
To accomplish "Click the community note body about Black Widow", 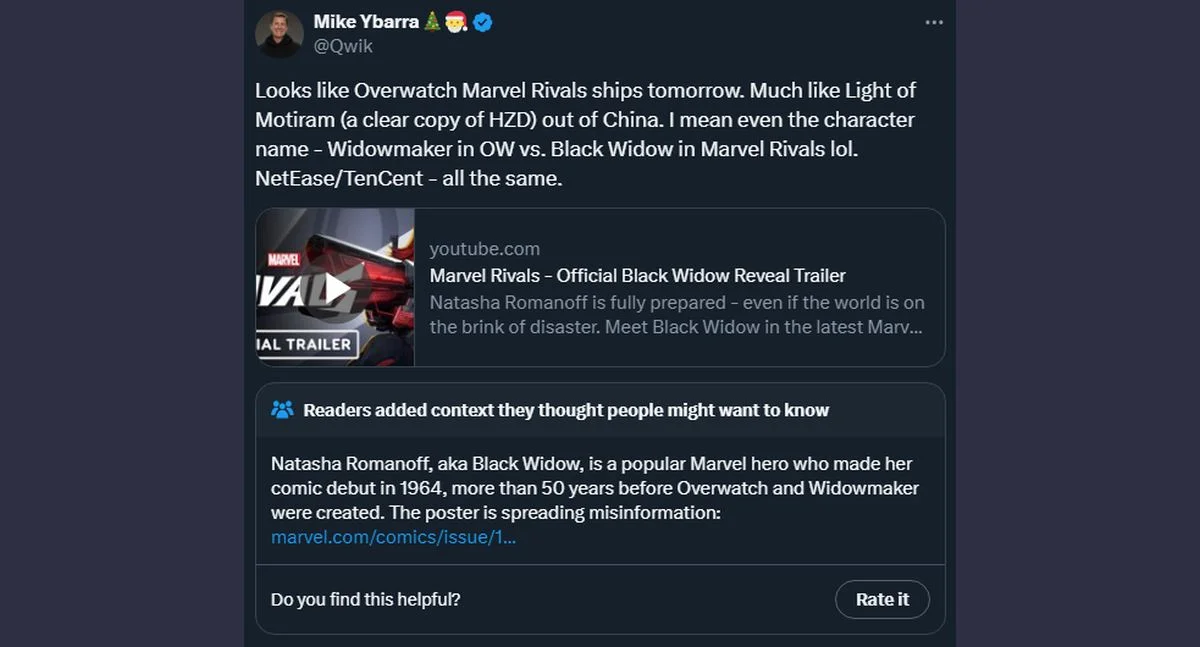I will click(x=594, y=488).
